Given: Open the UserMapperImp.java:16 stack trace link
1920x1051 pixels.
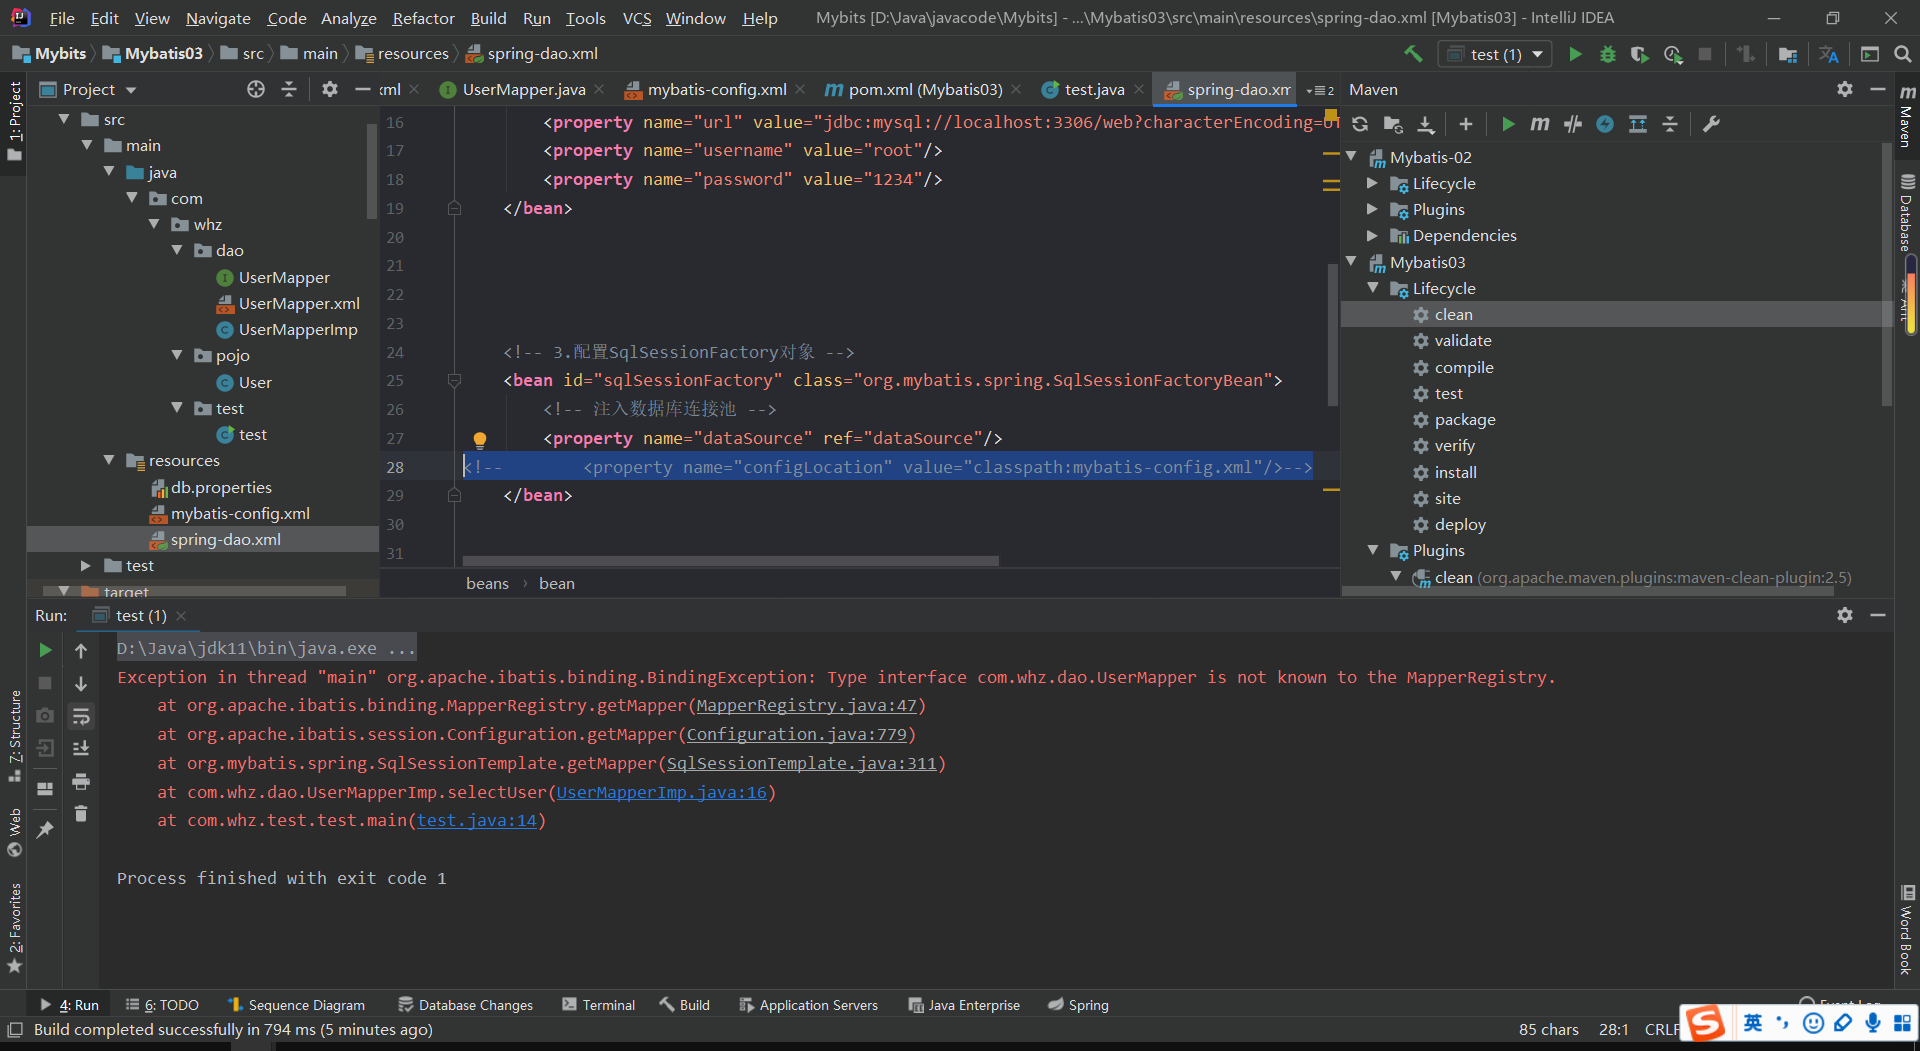Looking at the screenshot, I should (x=661, y=792).
